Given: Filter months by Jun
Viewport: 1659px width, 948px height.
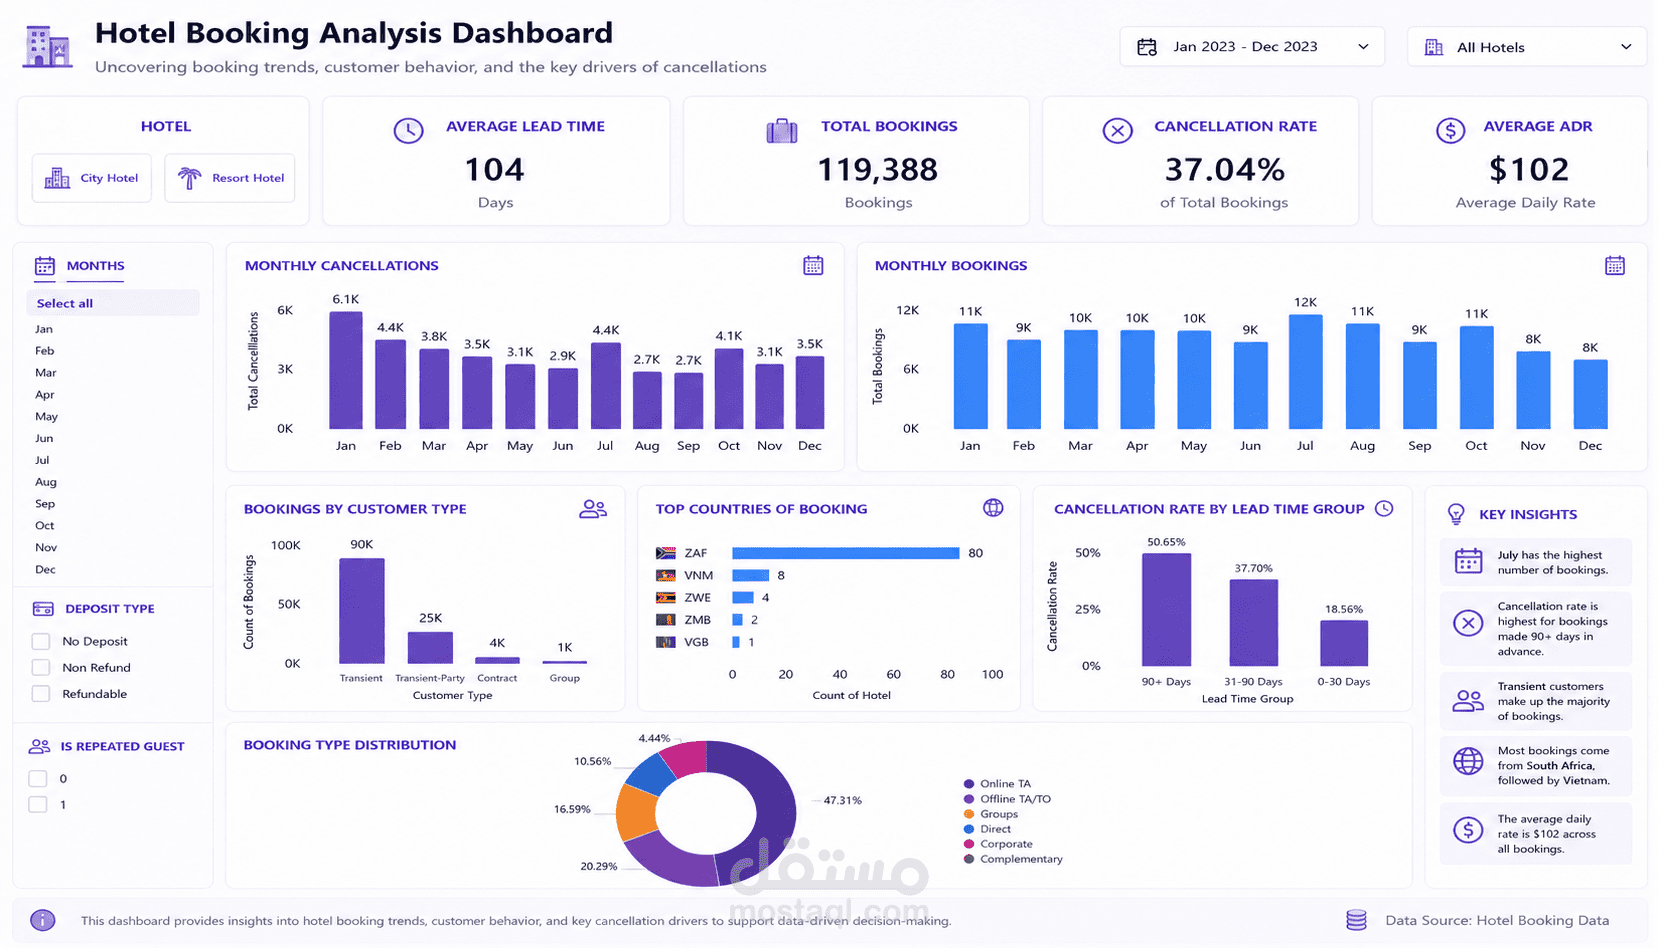Looking at the screenshot, I should tap(44, 438).
